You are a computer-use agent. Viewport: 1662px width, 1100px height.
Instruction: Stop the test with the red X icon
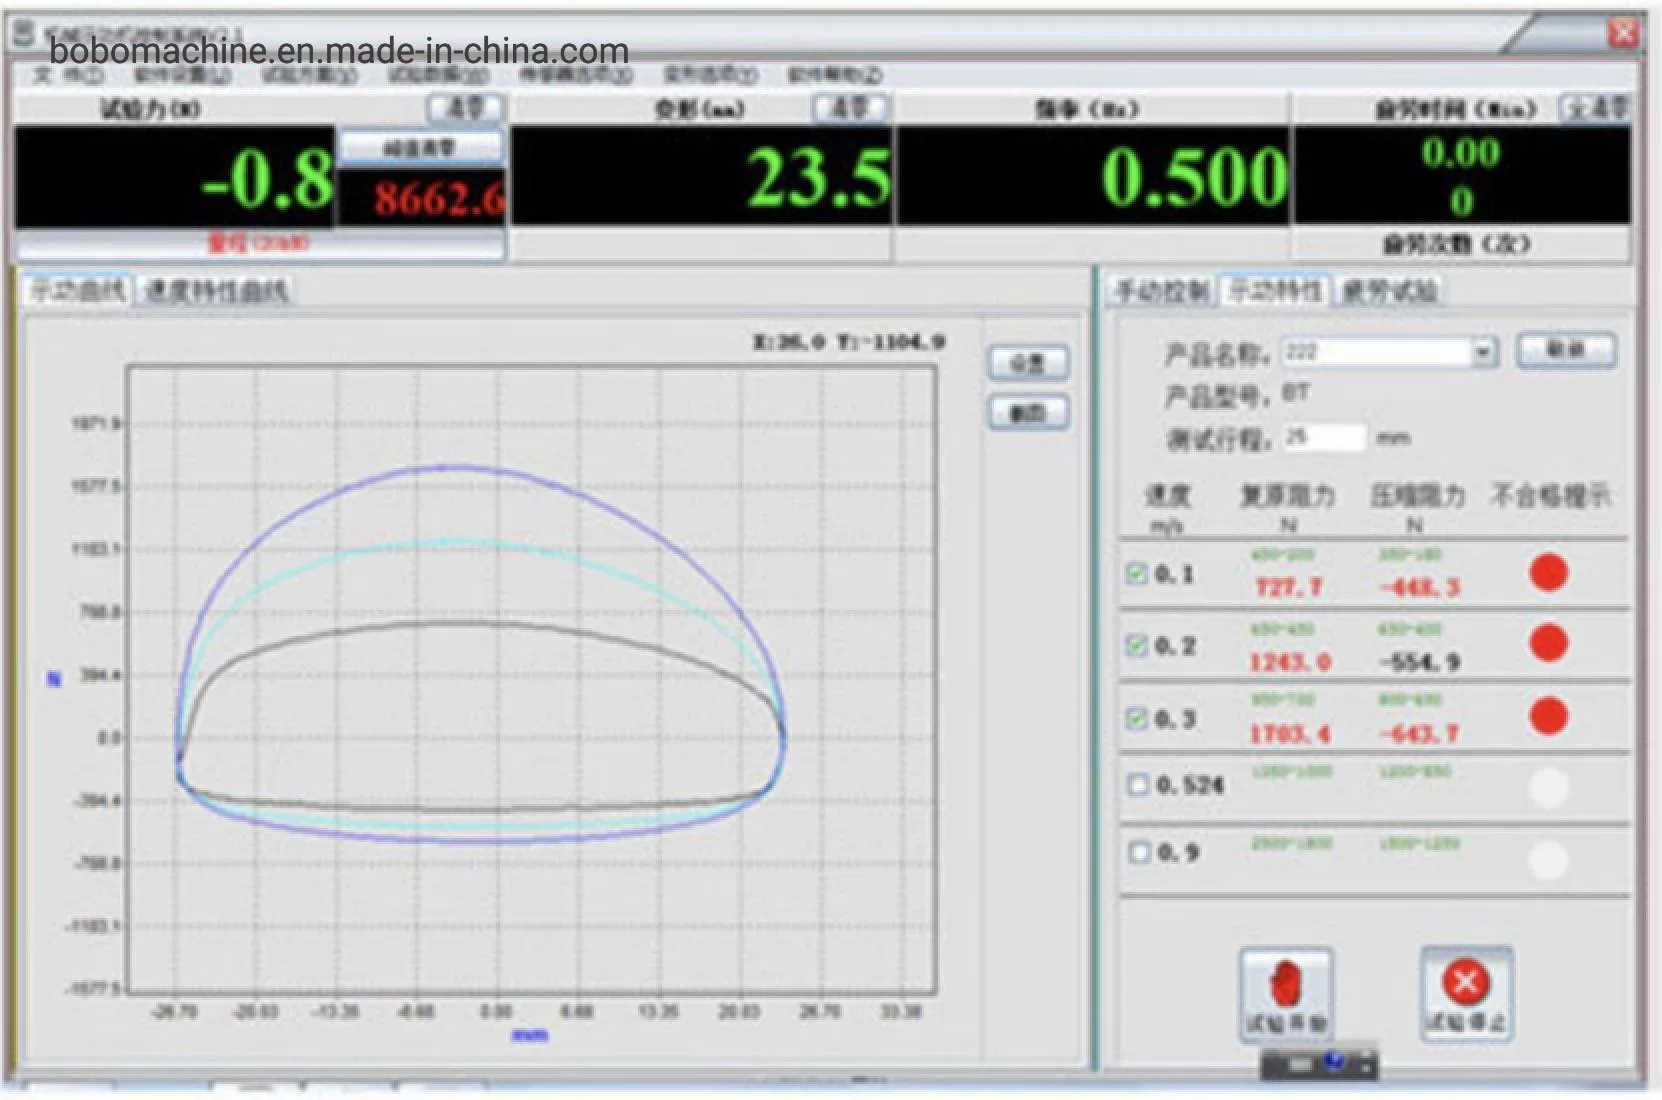click(1466, 992)
